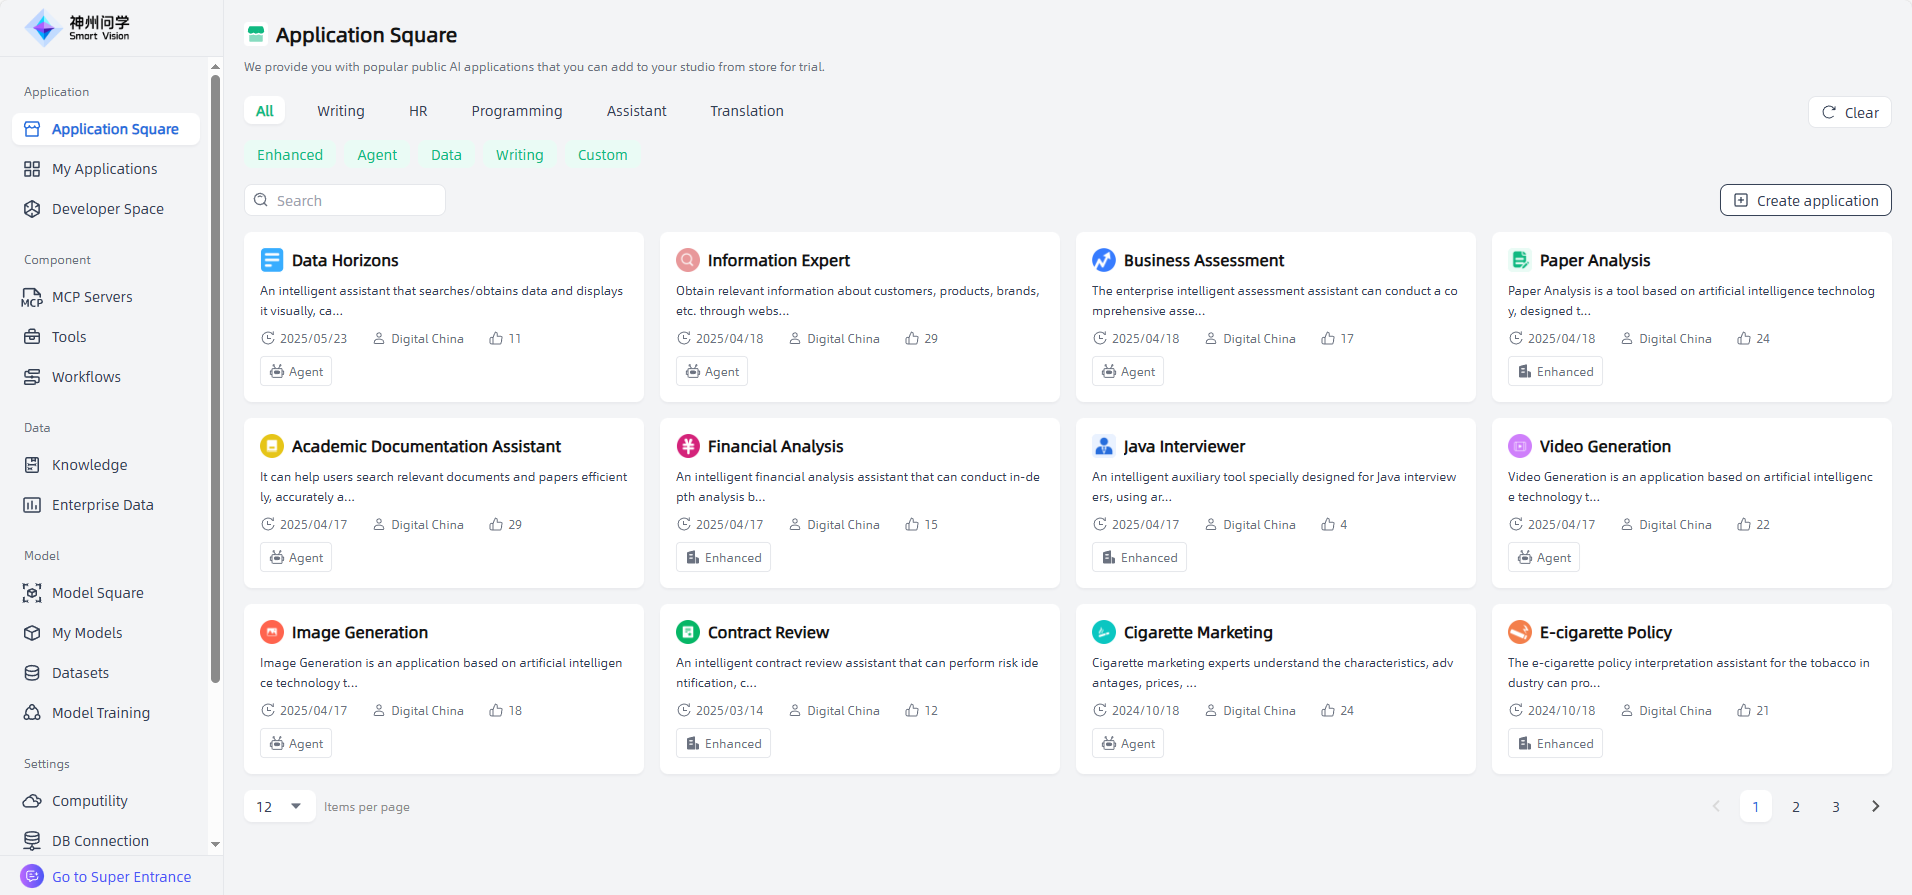
Task: Like the Paper Analysis application
Action: [x=1744, y=339]
